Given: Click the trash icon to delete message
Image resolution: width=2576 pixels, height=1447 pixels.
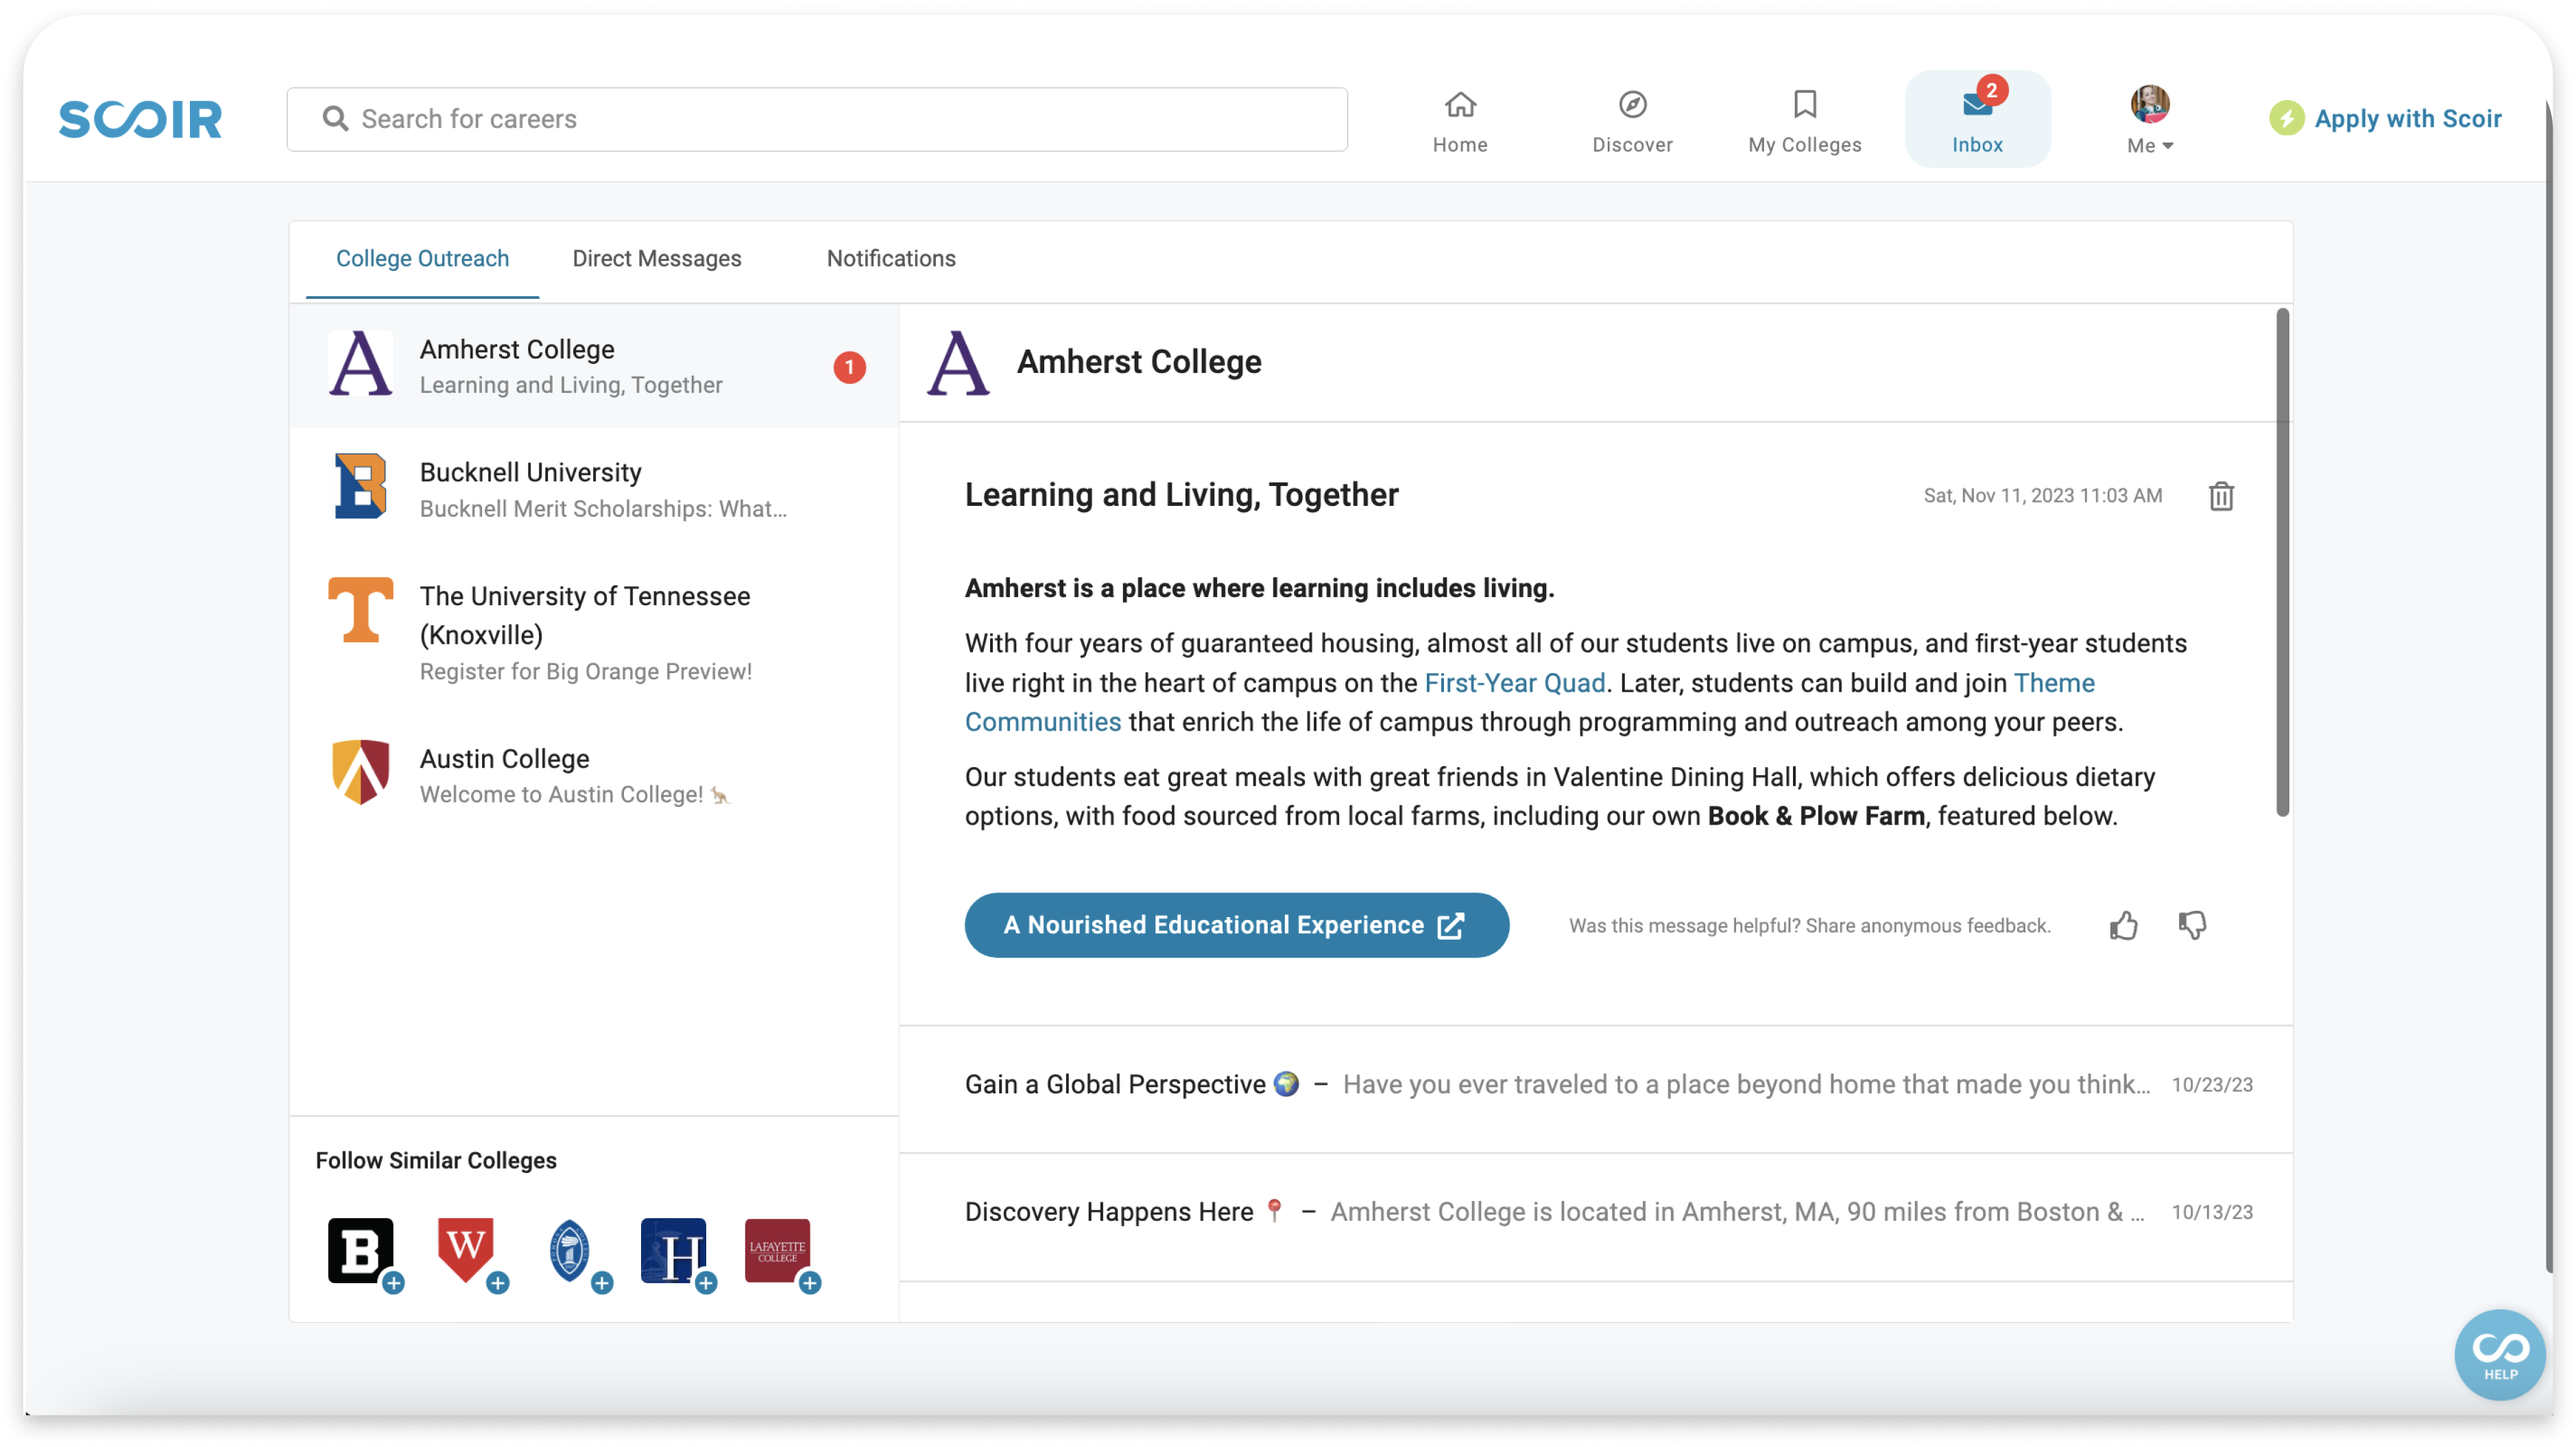Looking at the screenshot, I should (x=2220, y=496).
